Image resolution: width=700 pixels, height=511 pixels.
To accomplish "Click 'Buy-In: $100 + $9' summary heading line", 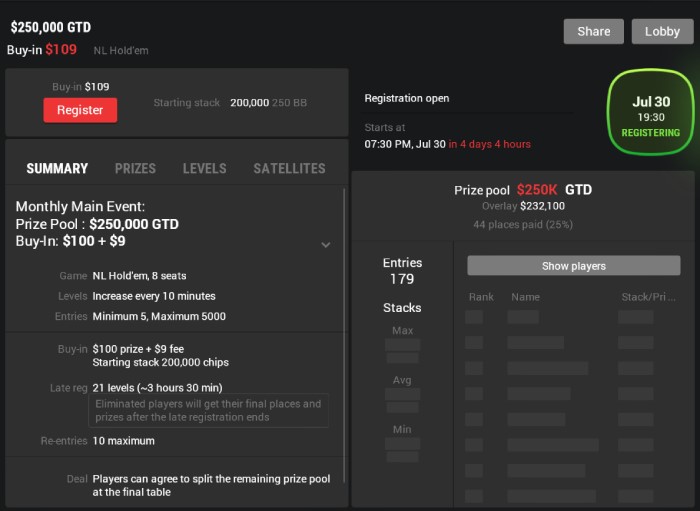I will (x=71, y=241).
